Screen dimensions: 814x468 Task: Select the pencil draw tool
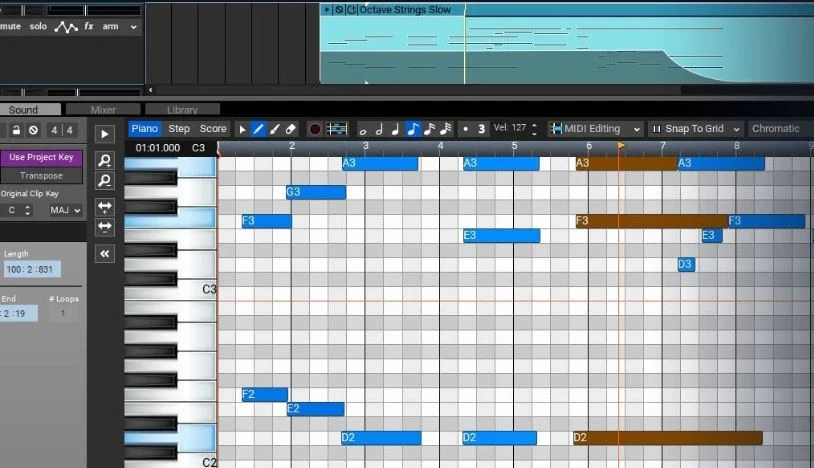(x=259, y=129)
